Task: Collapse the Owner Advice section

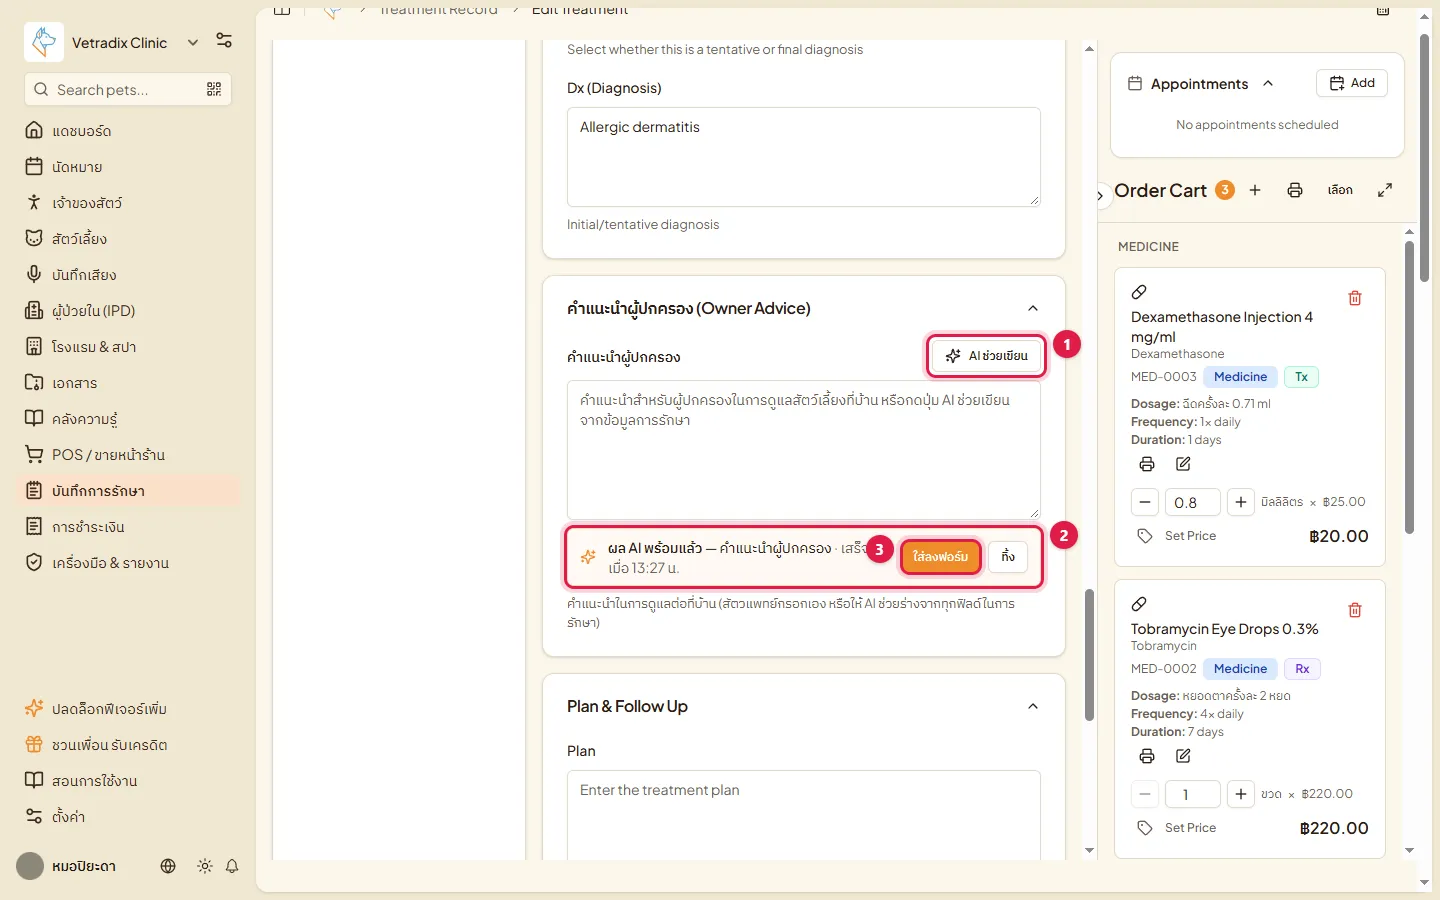Action: (1033, 308)
